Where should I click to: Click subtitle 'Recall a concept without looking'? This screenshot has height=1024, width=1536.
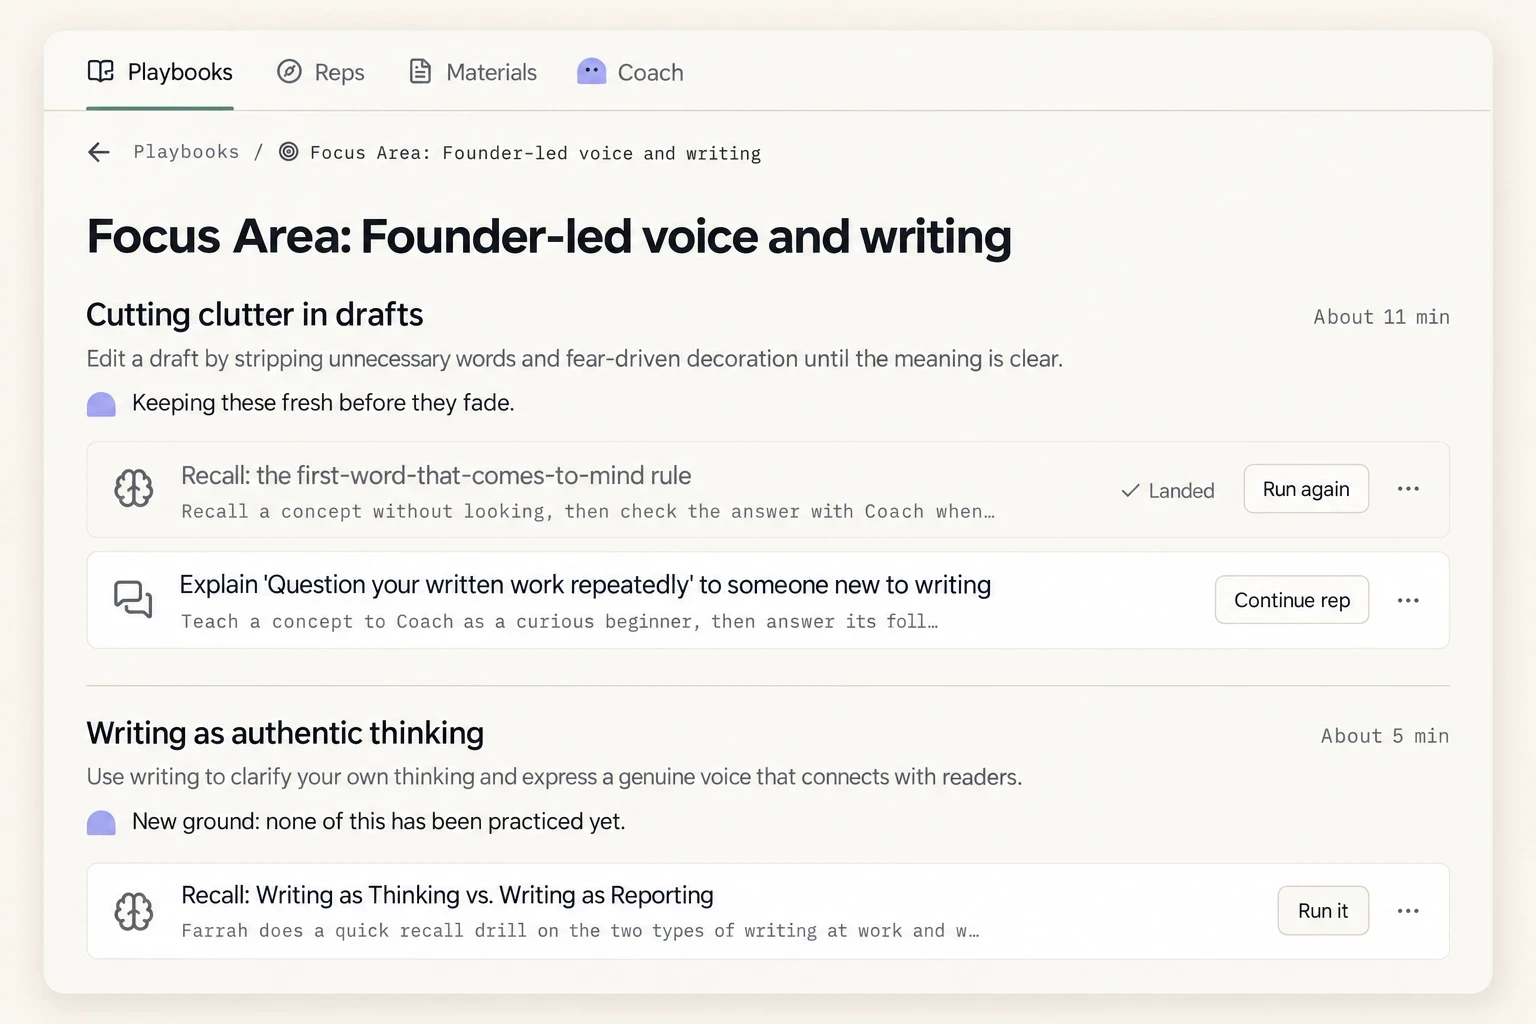tap(588, 512)
